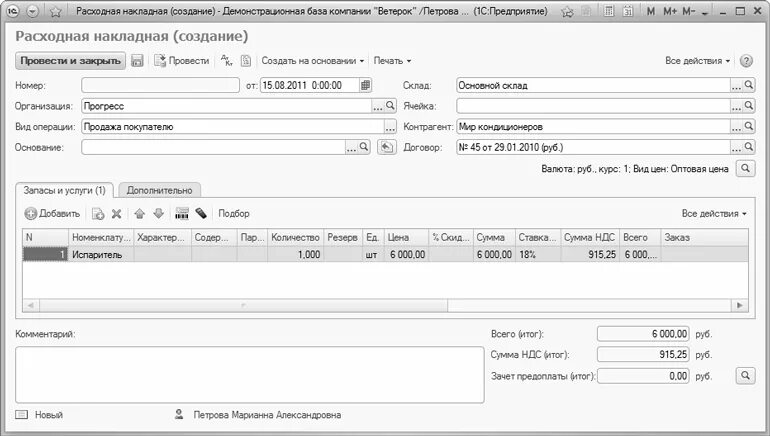Click the M memory button in title bar
This screenshot has height=436, width=770.
tap(651, 11)
